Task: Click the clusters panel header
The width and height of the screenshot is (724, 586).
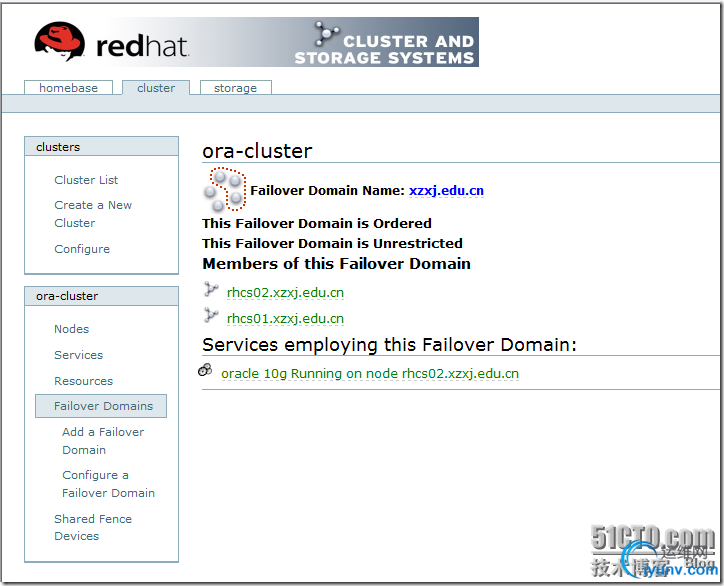Action: pyautogui.click(x=101, y=147)
